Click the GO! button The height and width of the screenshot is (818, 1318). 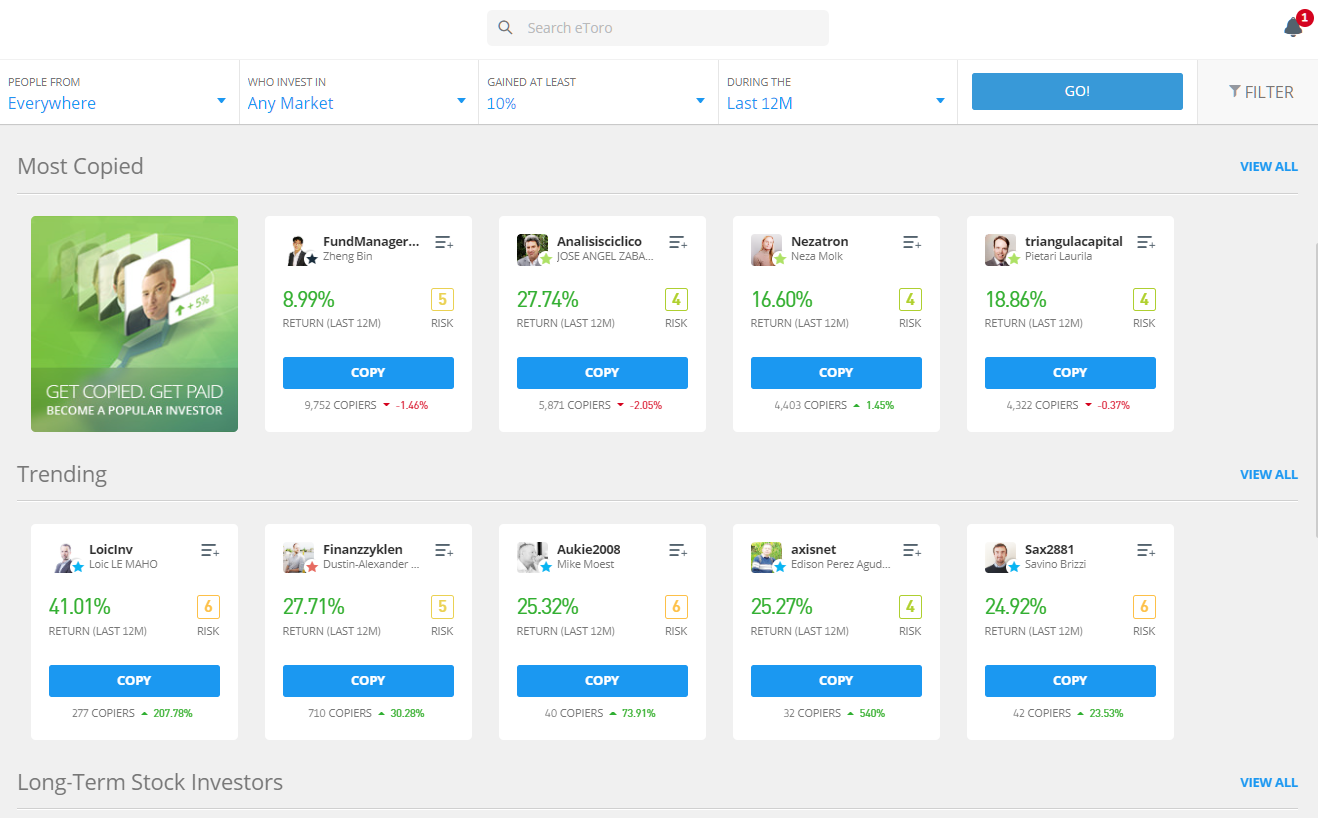coord(1077,91)
